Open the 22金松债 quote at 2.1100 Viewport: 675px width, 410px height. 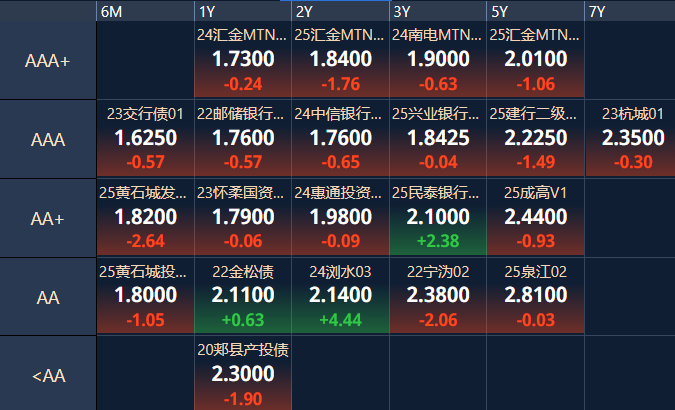tap(243, 296)
